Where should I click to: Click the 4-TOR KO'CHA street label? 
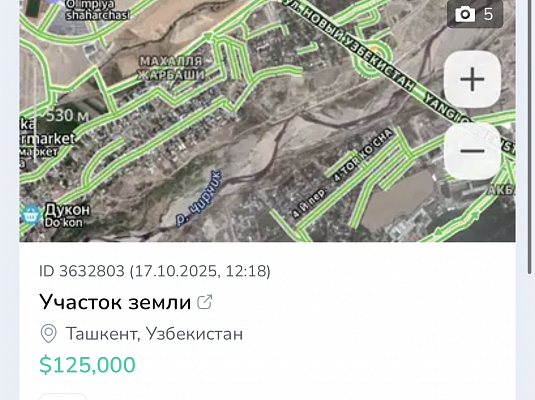pyautogui.click(x=363, y=156)
